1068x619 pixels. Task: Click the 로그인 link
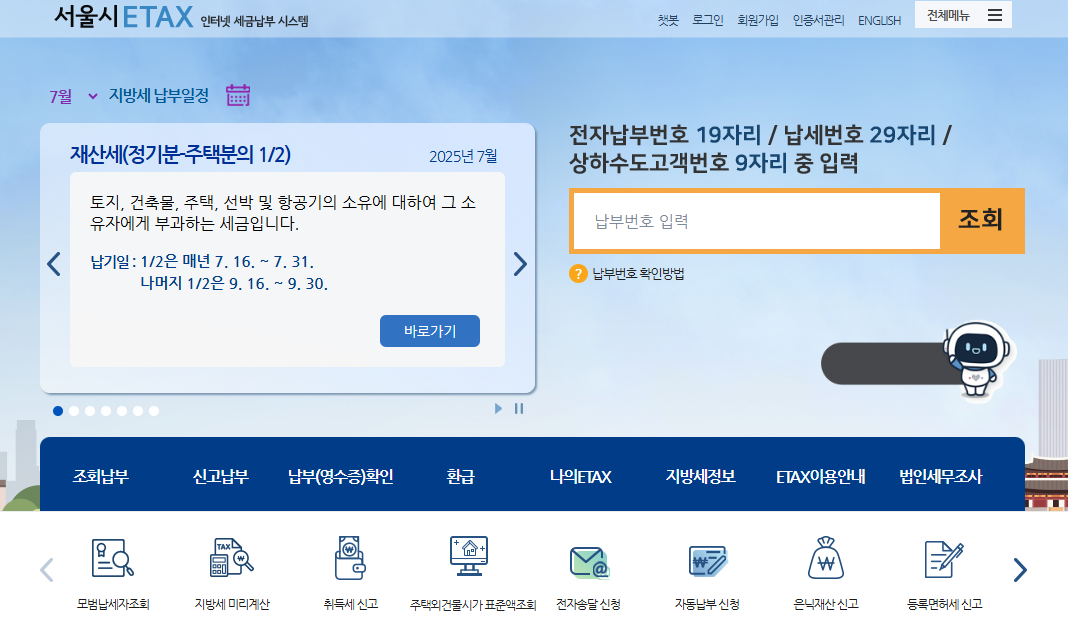click(x=708, y=20)
